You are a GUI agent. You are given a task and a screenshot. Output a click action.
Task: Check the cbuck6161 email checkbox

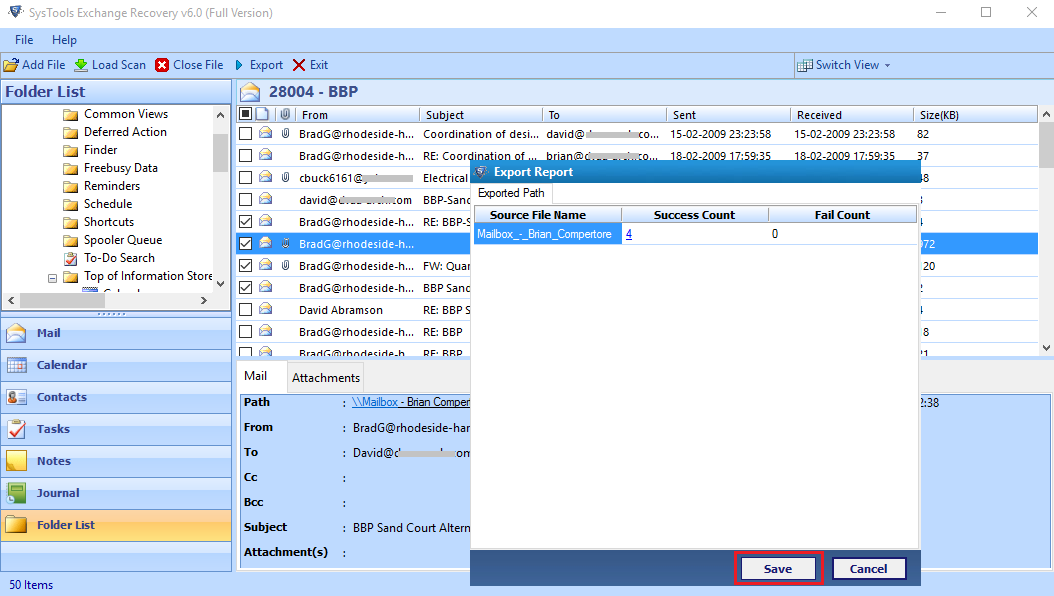pos(245,177)
